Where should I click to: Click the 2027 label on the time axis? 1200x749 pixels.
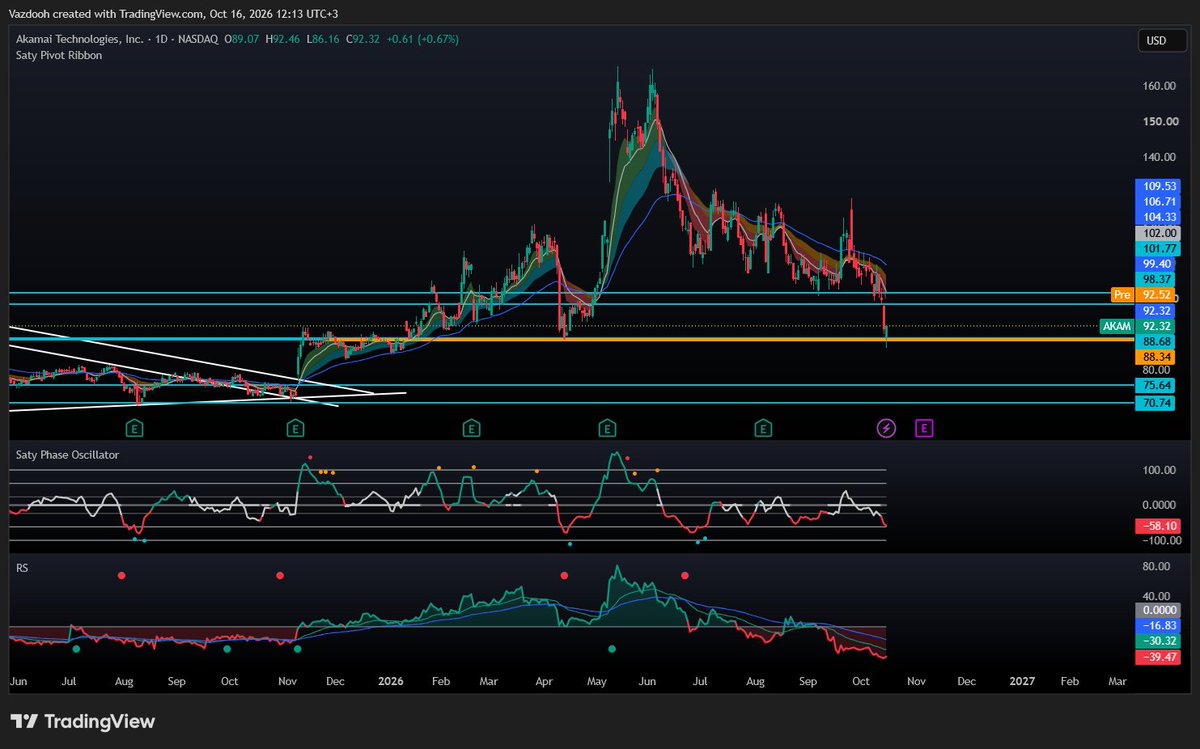1021,681
